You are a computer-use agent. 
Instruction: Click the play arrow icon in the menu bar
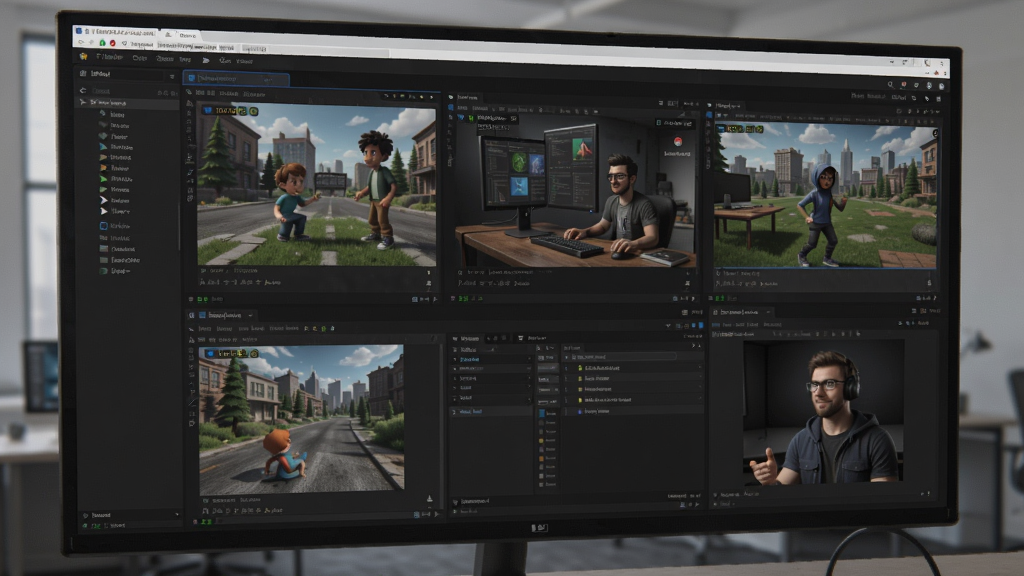(206, 60)
